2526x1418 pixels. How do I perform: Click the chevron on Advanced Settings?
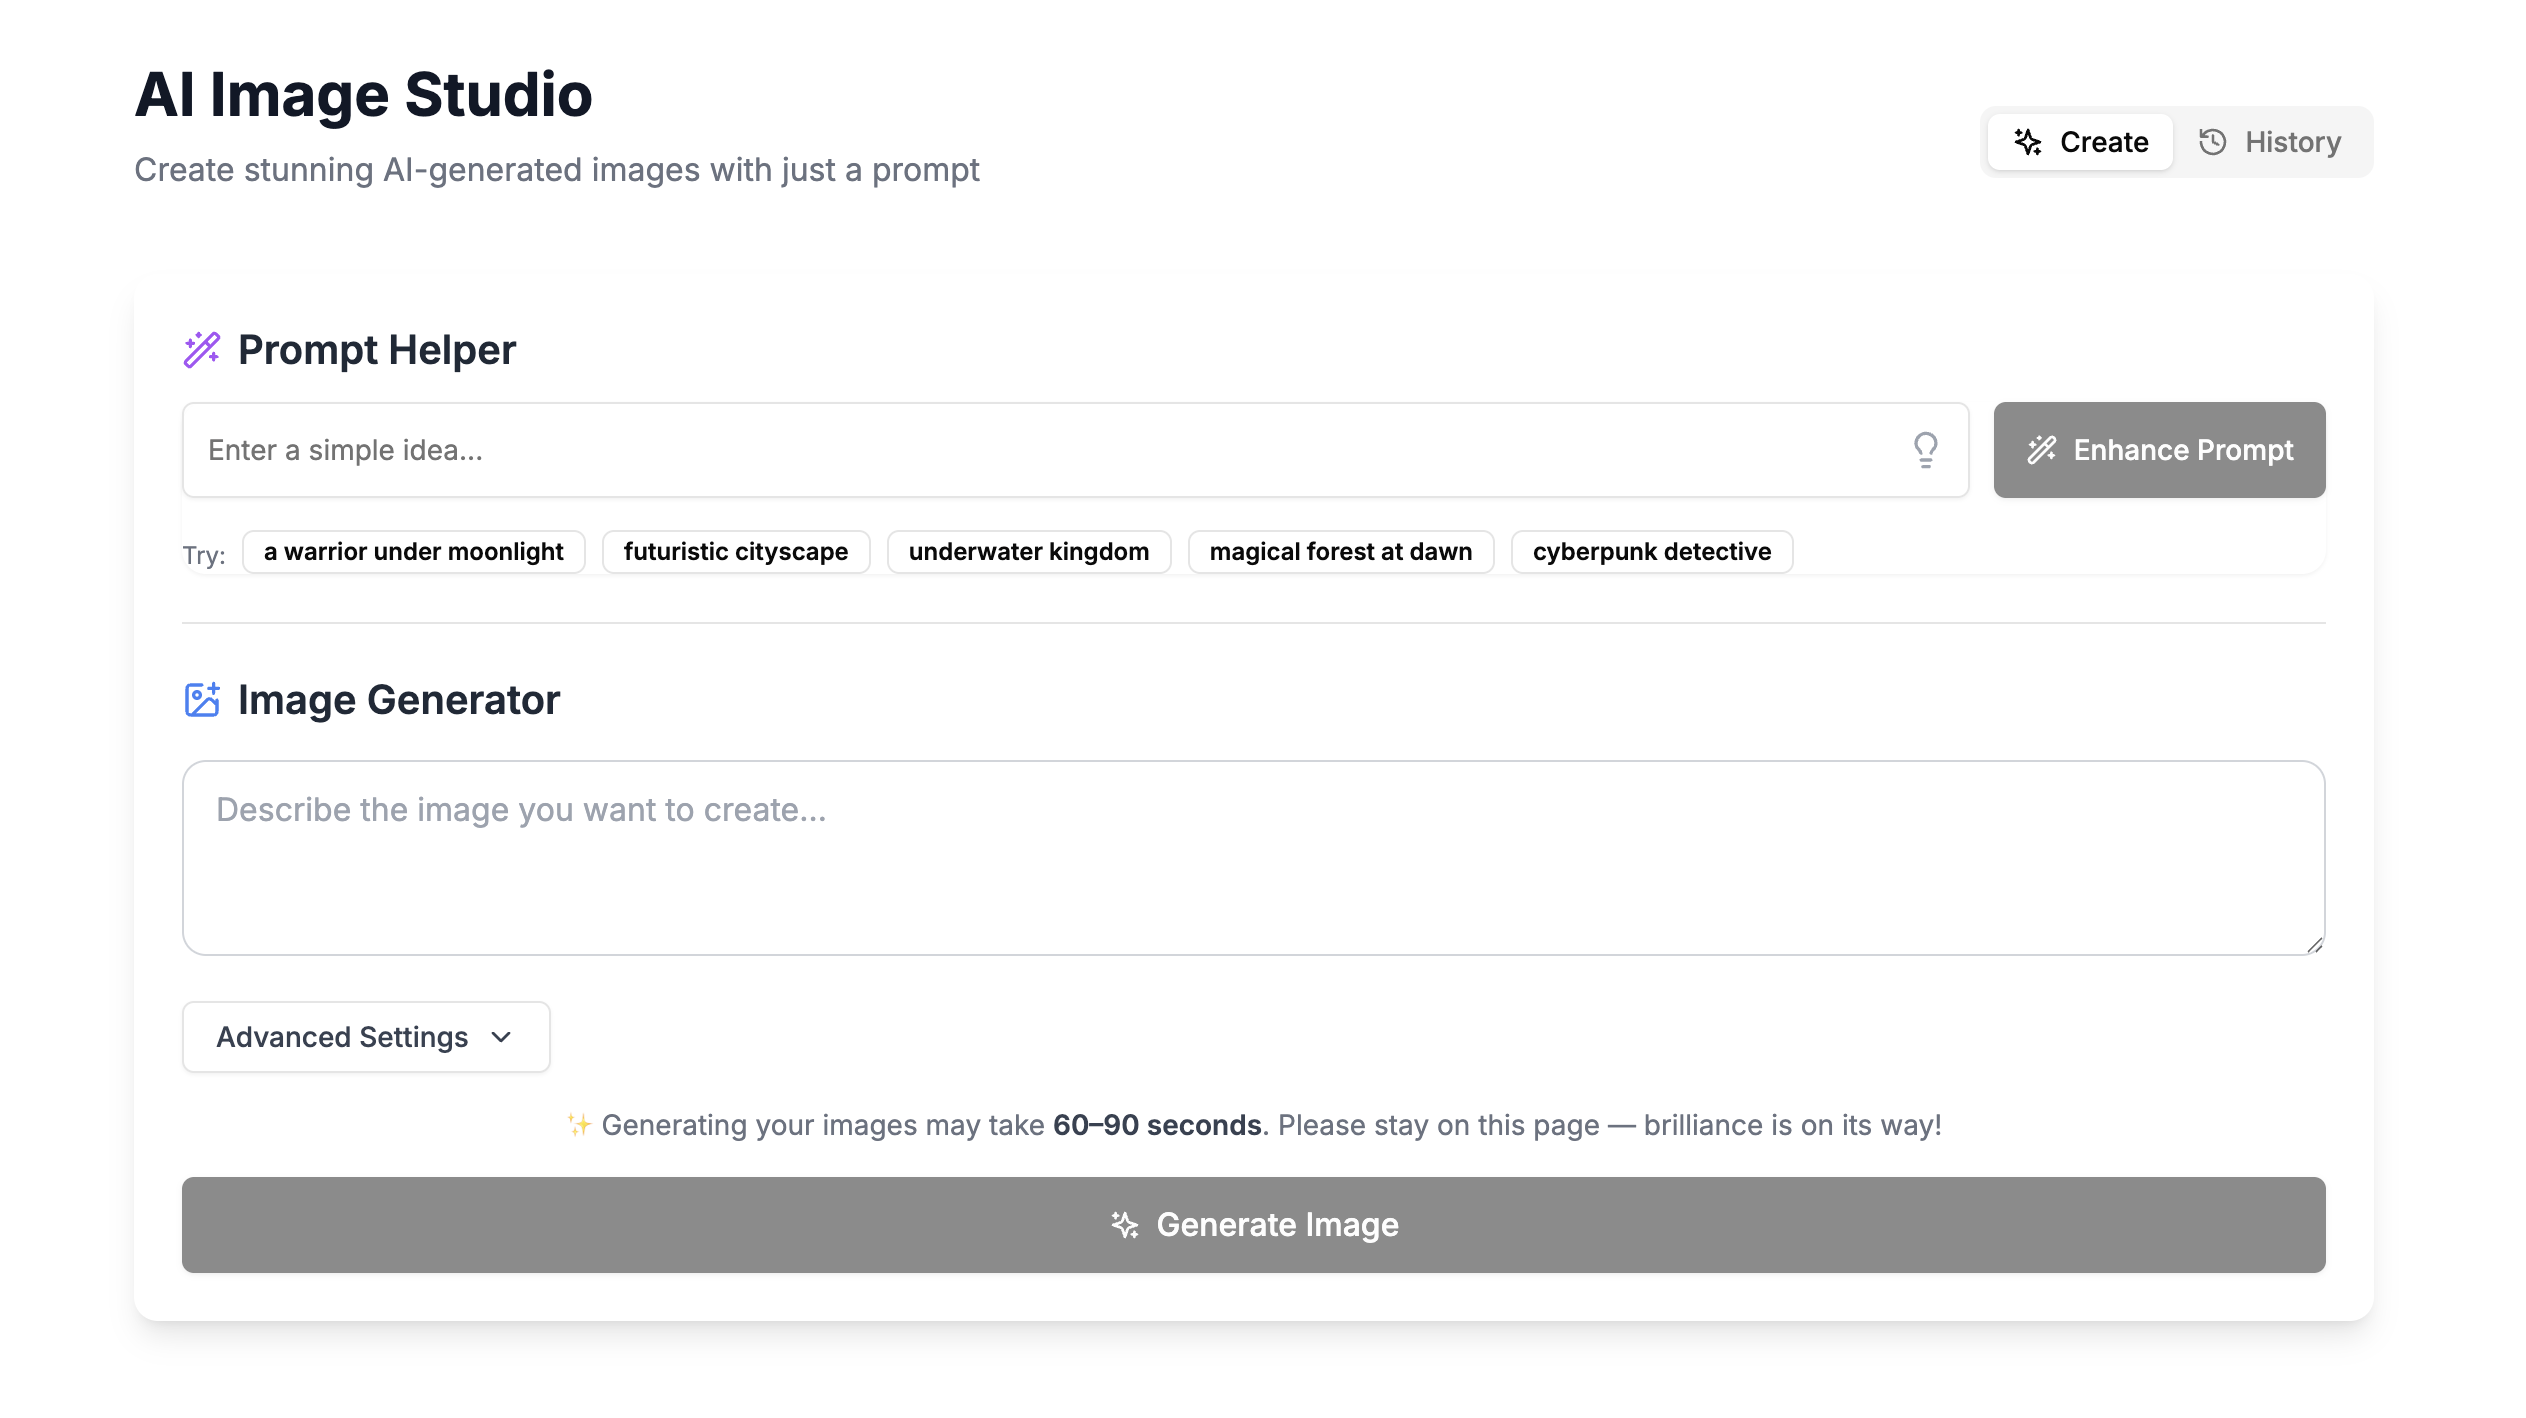pos(502,1037)
